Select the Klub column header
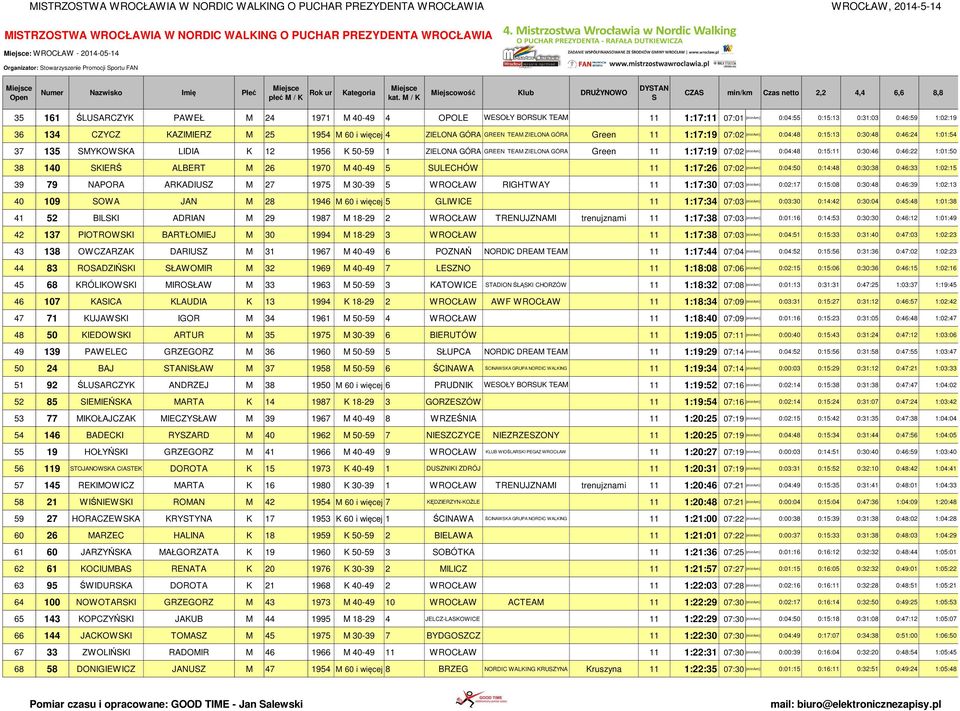 pyautogui.click(x=526, y=93)
